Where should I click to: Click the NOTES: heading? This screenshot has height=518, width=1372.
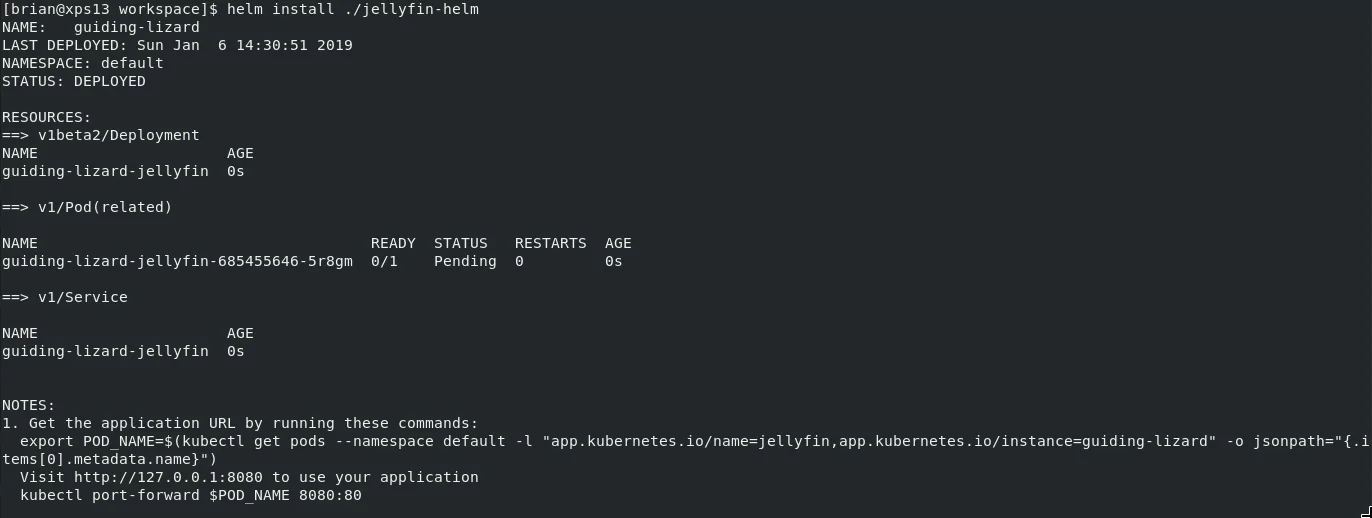28,405
